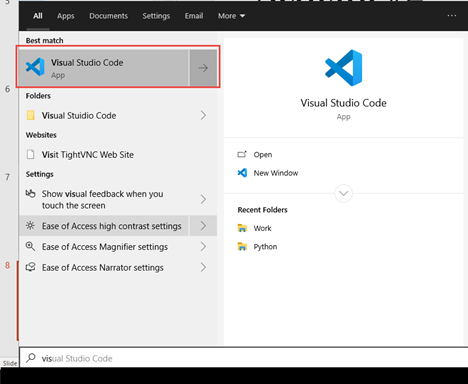Viewport: 468px width, 384px height.
Task: Open the three-dot options menu
Action: (x=452, y=15)
